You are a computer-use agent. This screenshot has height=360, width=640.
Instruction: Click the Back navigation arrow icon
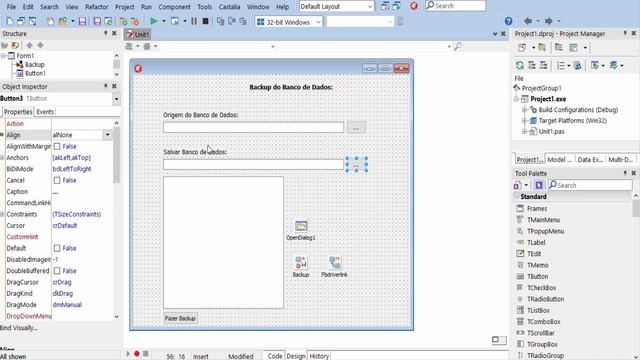(x=528, y=21)
